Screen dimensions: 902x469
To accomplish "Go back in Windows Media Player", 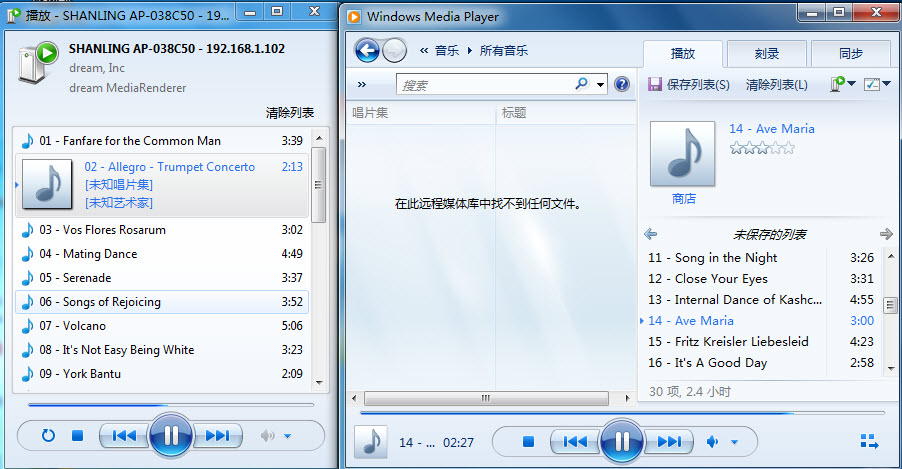I will click(367, 51).
